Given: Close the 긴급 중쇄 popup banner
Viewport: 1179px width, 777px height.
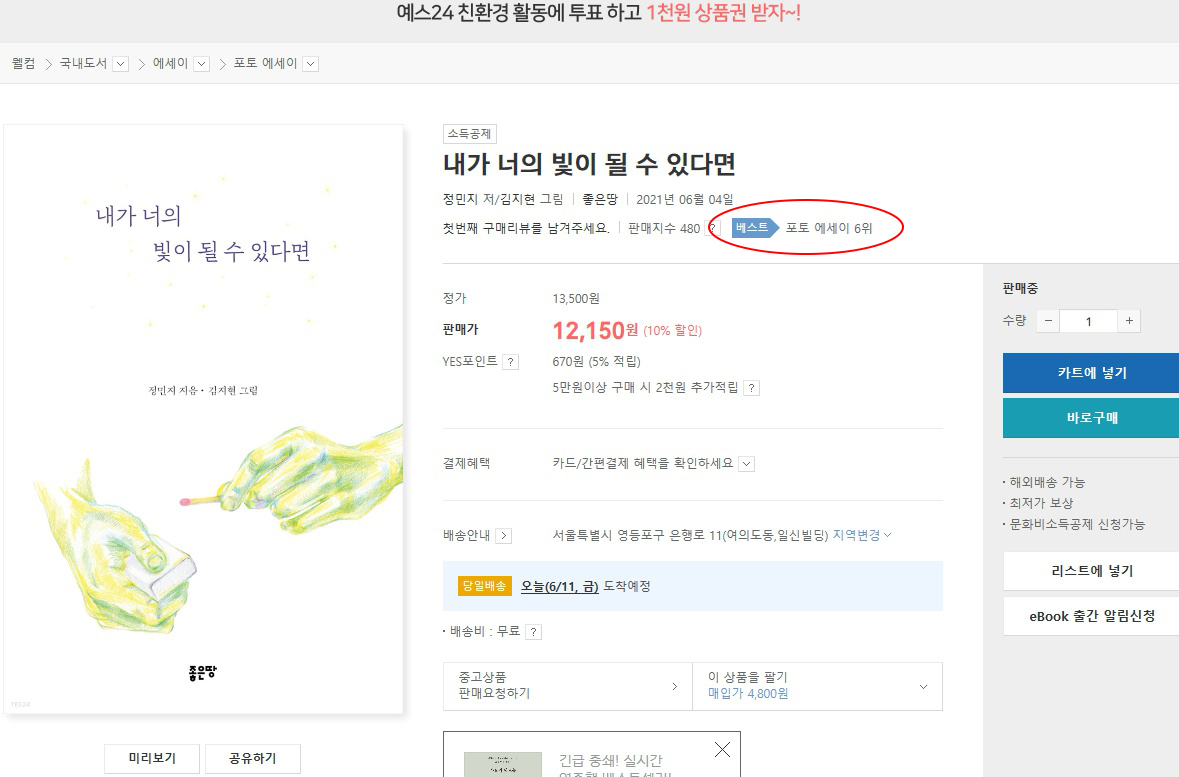Looking at the screenshot, I should [x=722, y=749].
